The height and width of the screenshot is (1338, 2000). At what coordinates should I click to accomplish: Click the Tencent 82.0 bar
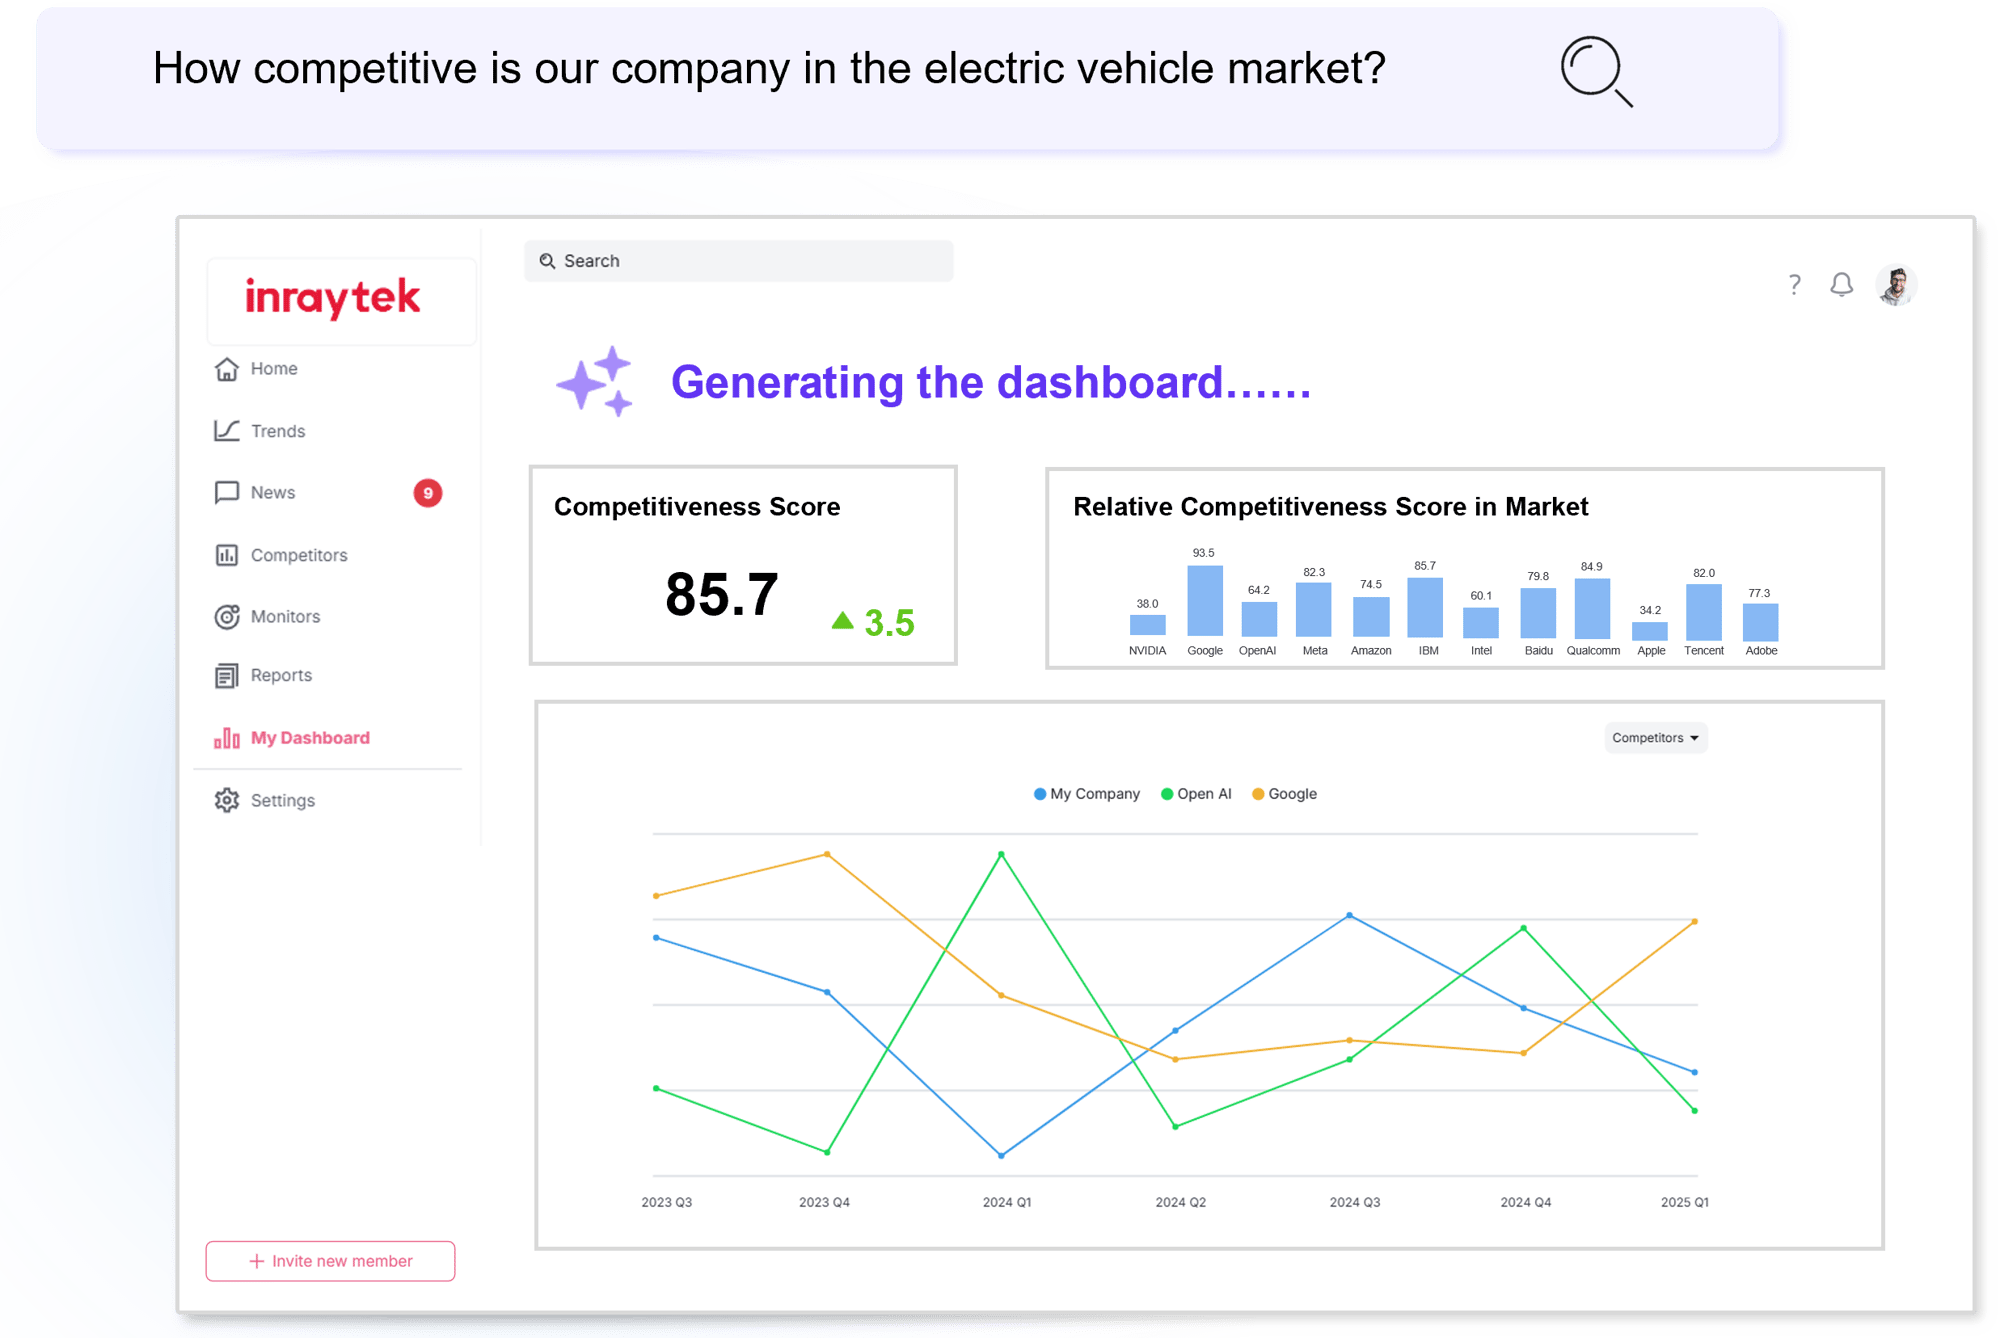click(x=1703, y=611)
